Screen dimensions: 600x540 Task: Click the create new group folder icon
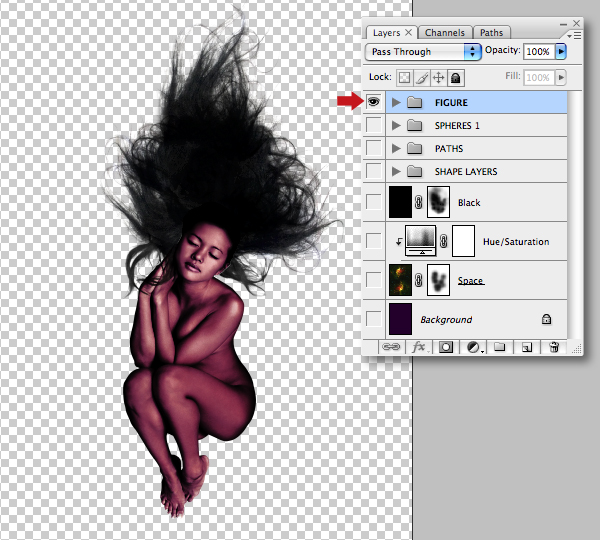click(499, 347)
